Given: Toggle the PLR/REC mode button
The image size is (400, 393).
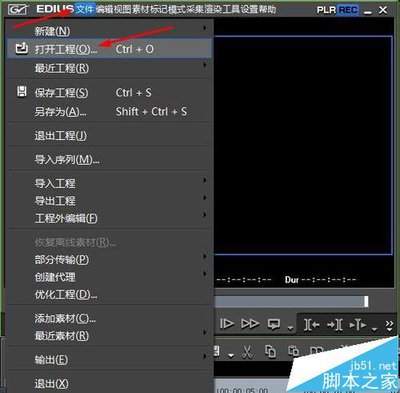Looking at the screenshot, I should click(337, 10).
